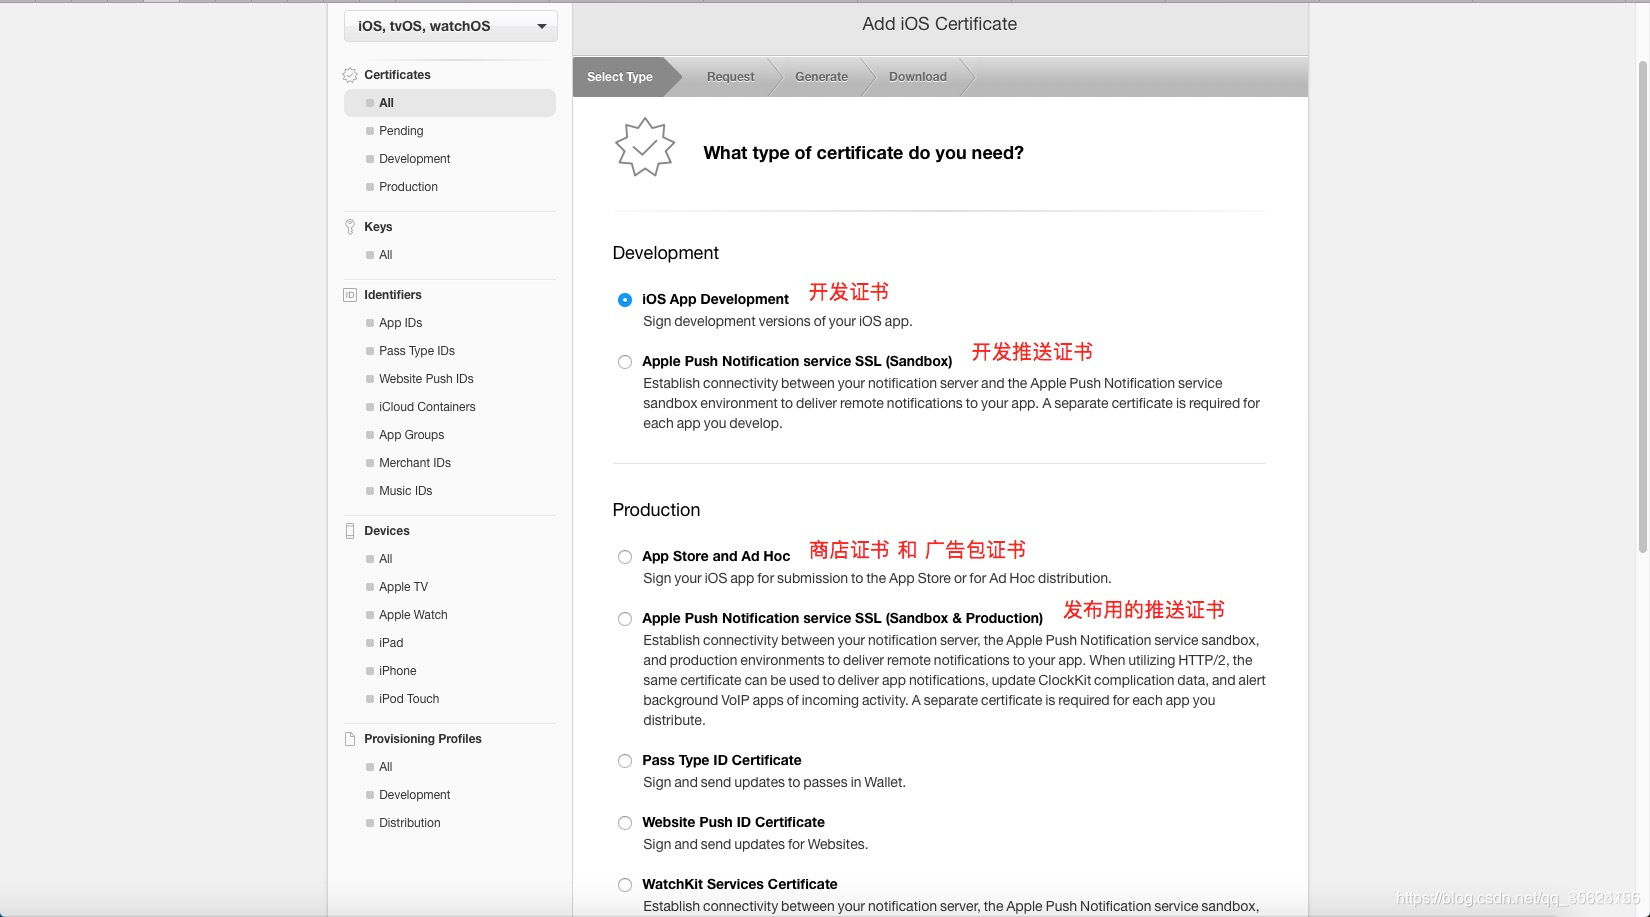
Task: Click the Provisioning Profiles document icon
Action: pyautogui.click(x=350, y=739)
